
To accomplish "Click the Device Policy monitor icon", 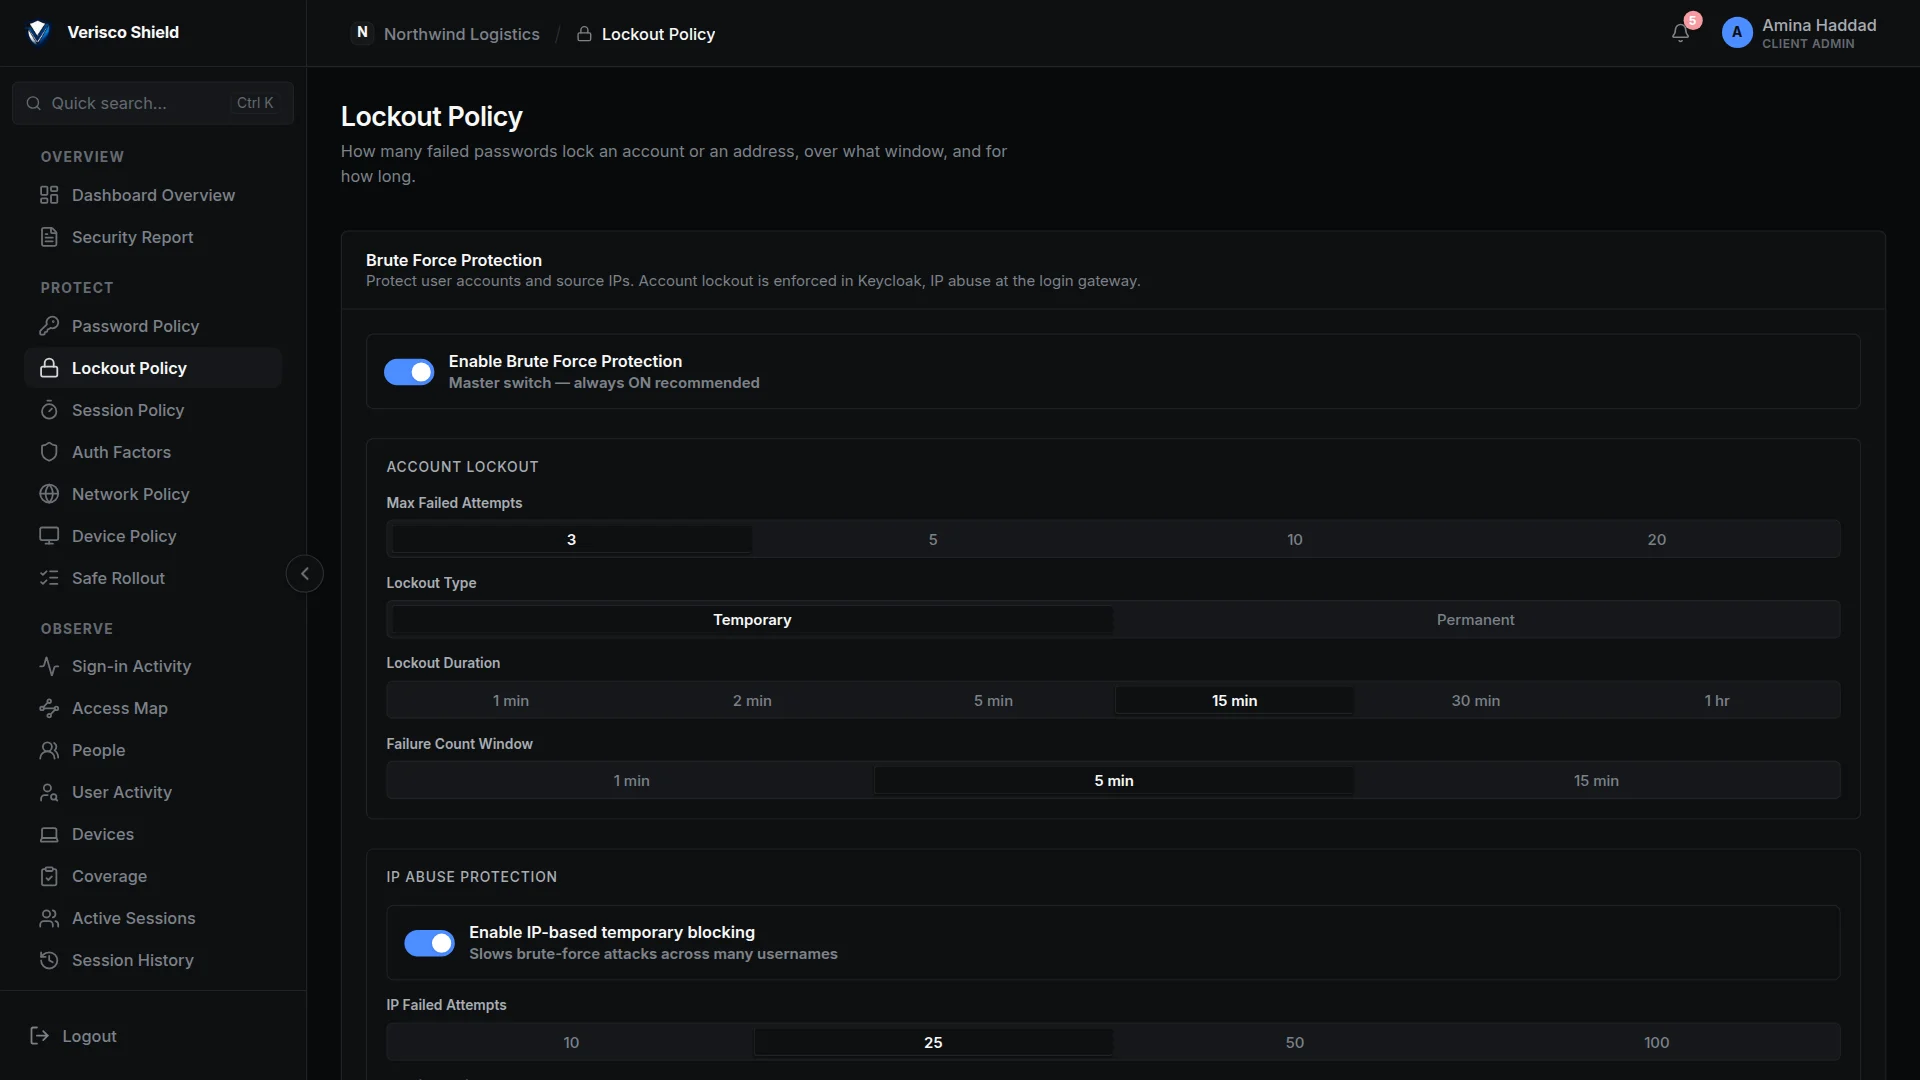I will point(49,536).
